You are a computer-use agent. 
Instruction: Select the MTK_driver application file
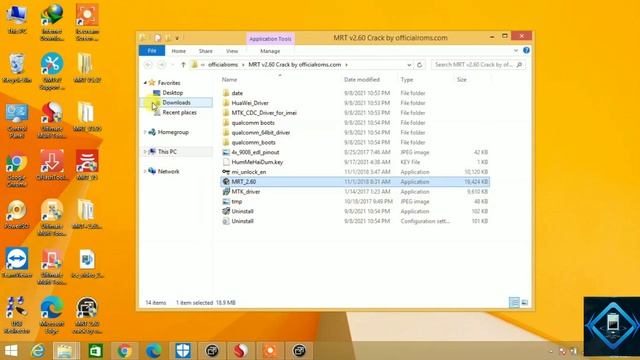coord(246,191)
